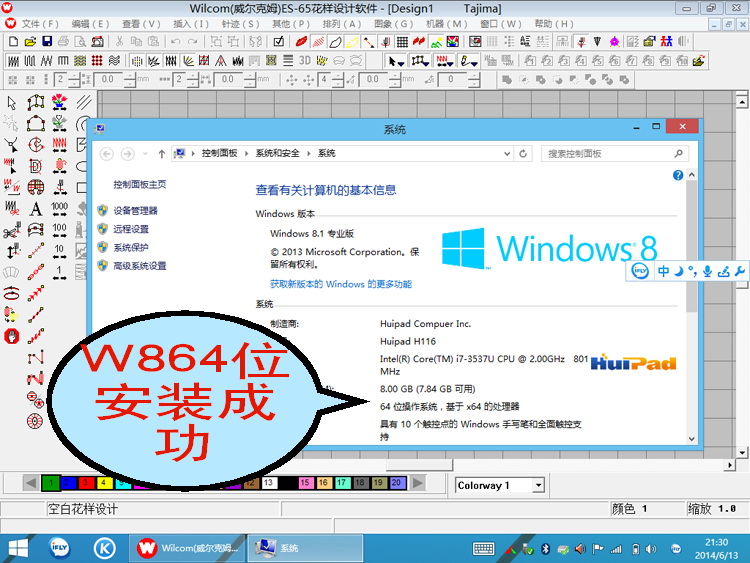Image resolution: width=750 pixels, height=563 pixels.
Task: Open the 帮助(H) menu
Action: click(554, 24)
